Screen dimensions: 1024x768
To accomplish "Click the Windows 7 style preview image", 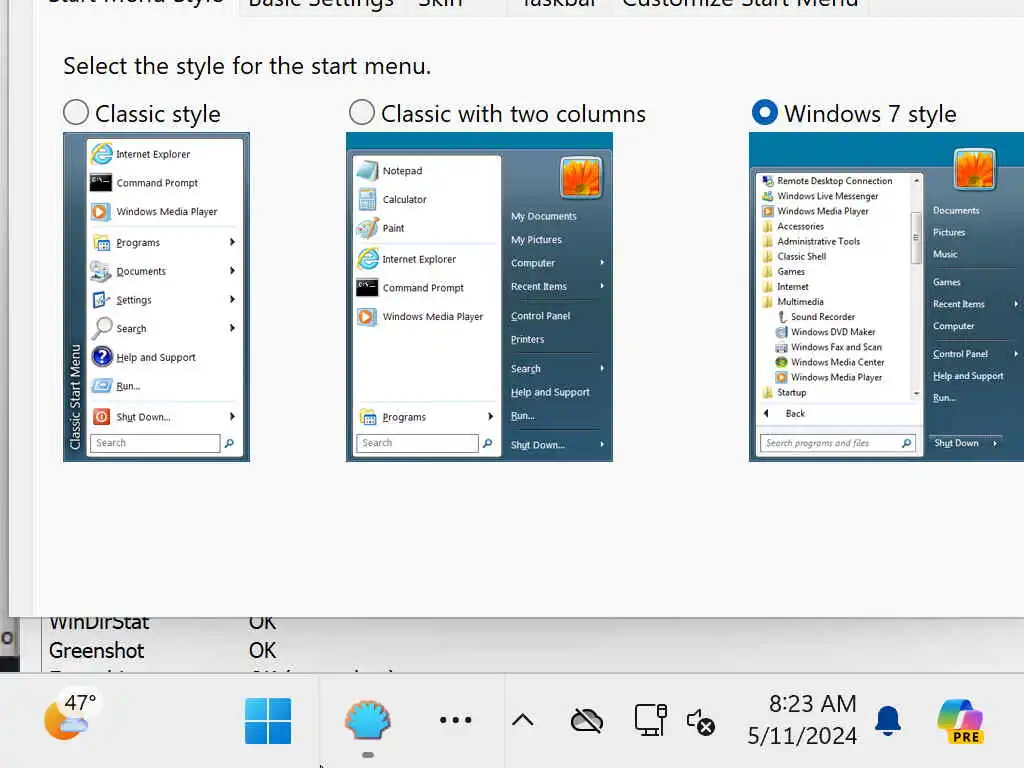I will pos(886,297).
